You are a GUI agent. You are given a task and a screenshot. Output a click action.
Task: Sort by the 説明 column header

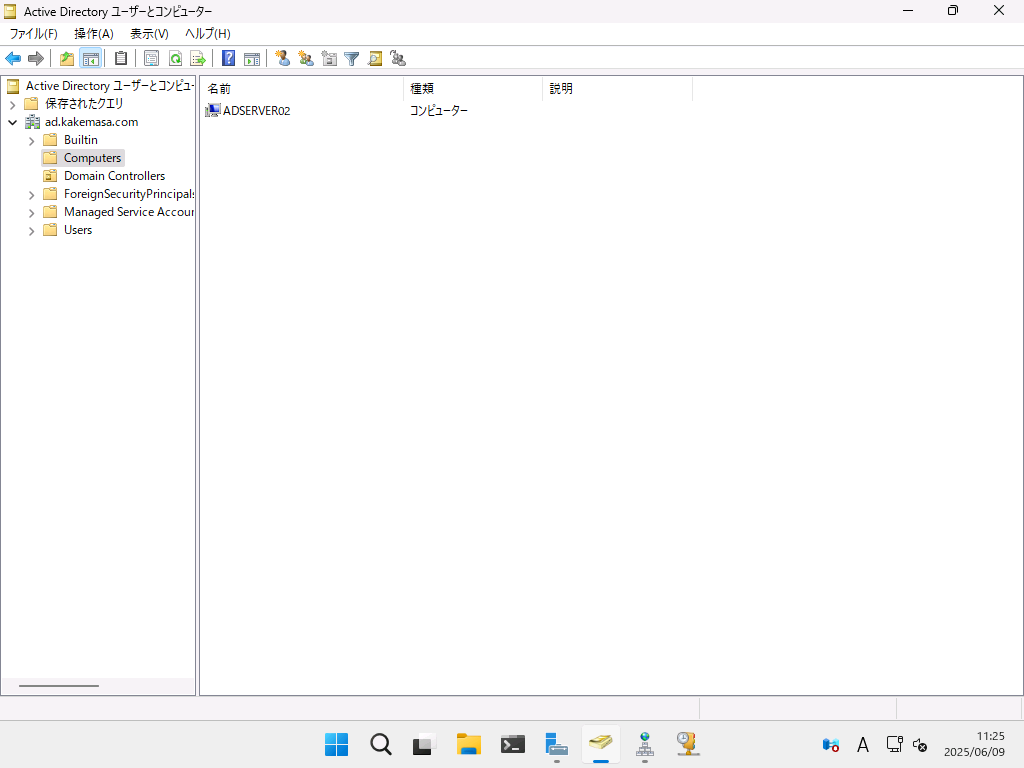tap(617, 88)
